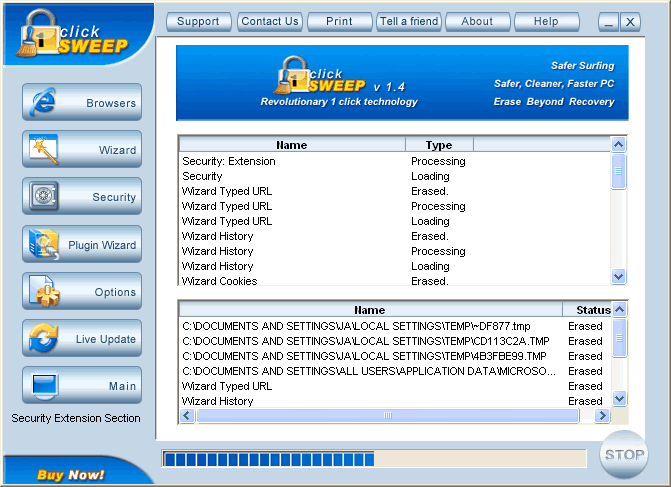The image size is (671, 487).
Task: Select 'Wizard History' row marked Loading
Action: point(395,266)
